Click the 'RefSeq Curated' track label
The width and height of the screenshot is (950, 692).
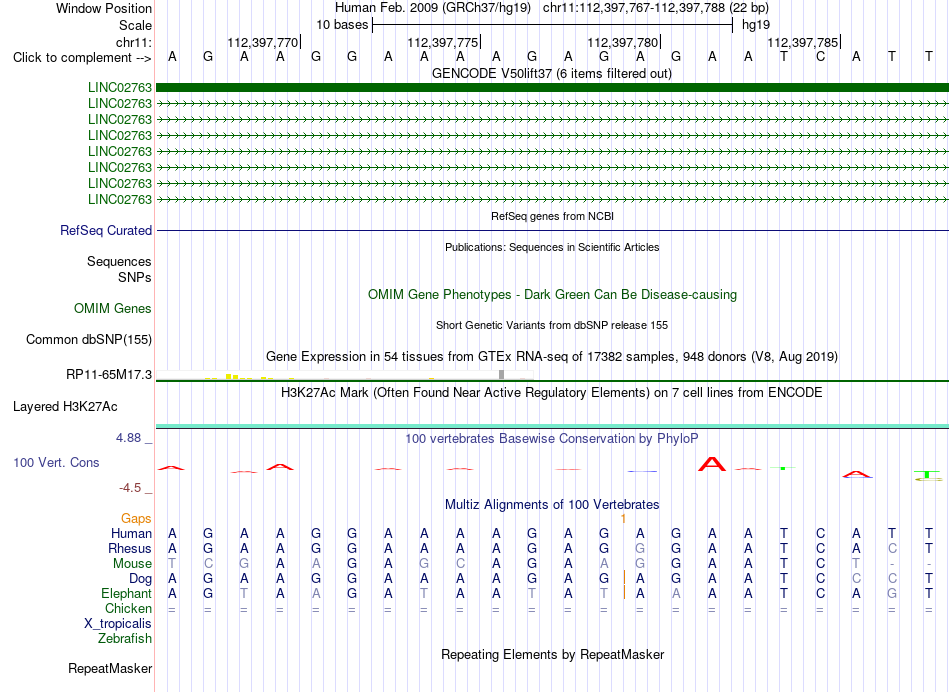tap(106, 230)
